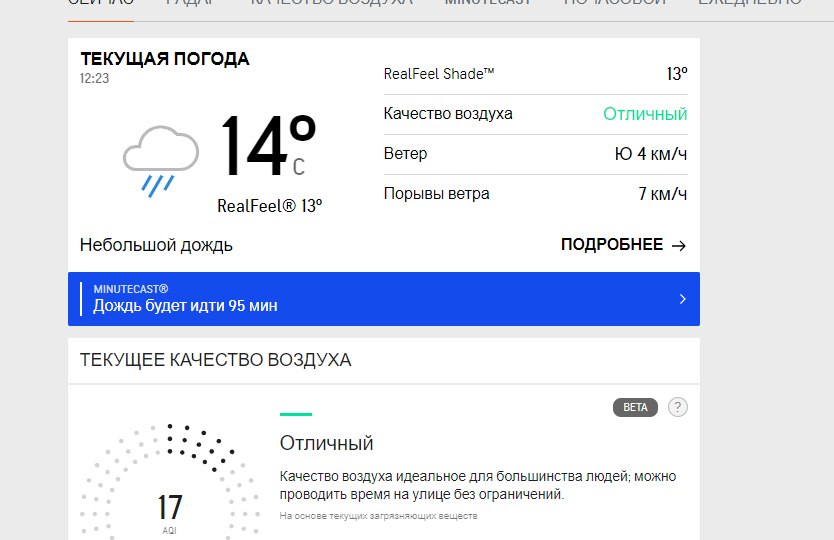Click the BETA badge
The image size is (834, 540).
(635, 408)
